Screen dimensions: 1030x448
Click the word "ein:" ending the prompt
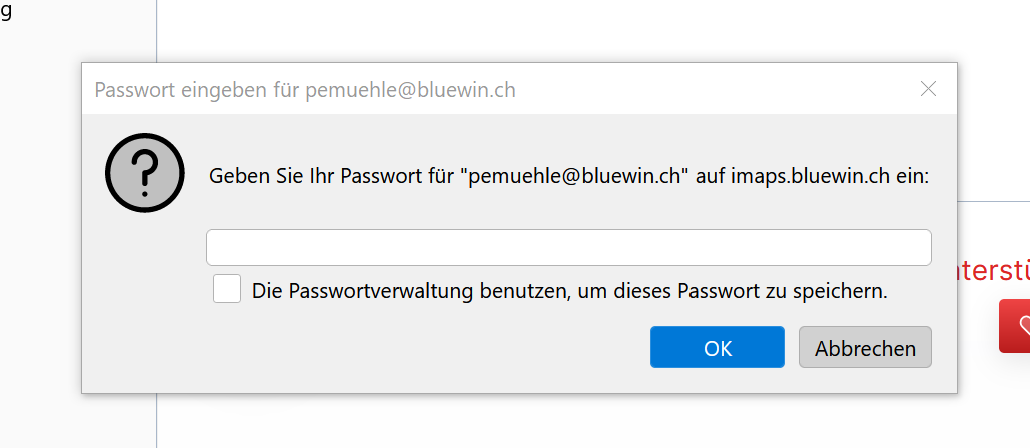tap(911, 177)
